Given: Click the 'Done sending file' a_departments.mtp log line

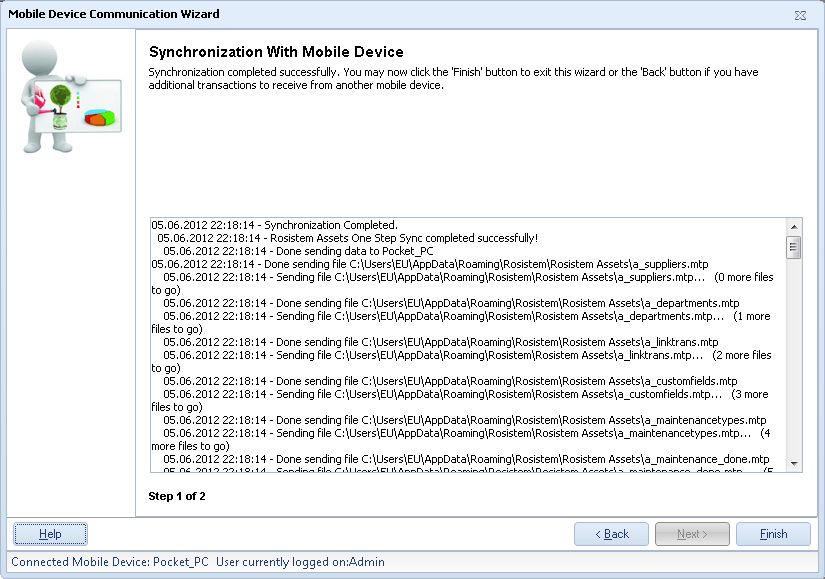Looking at the screenshot, I should point(451,303).
